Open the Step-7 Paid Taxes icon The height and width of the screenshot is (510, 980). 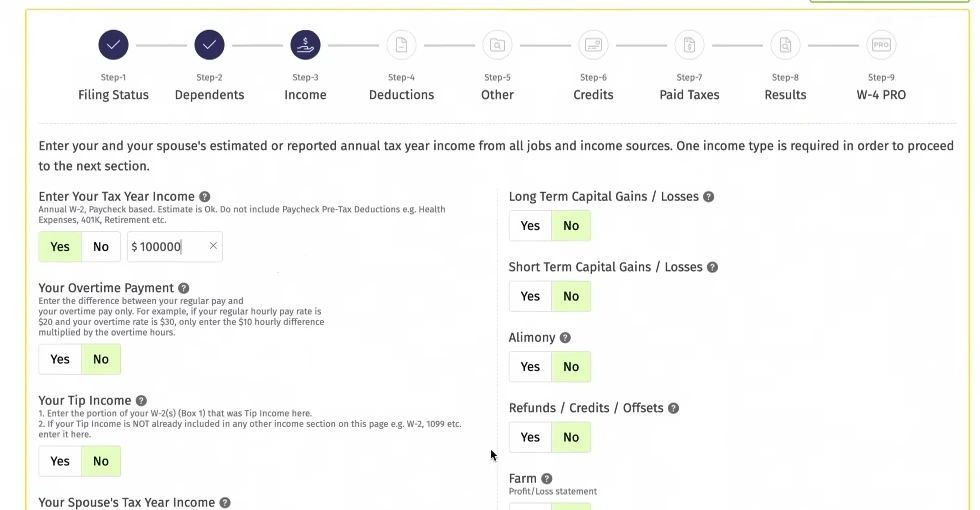click(689, 45)
